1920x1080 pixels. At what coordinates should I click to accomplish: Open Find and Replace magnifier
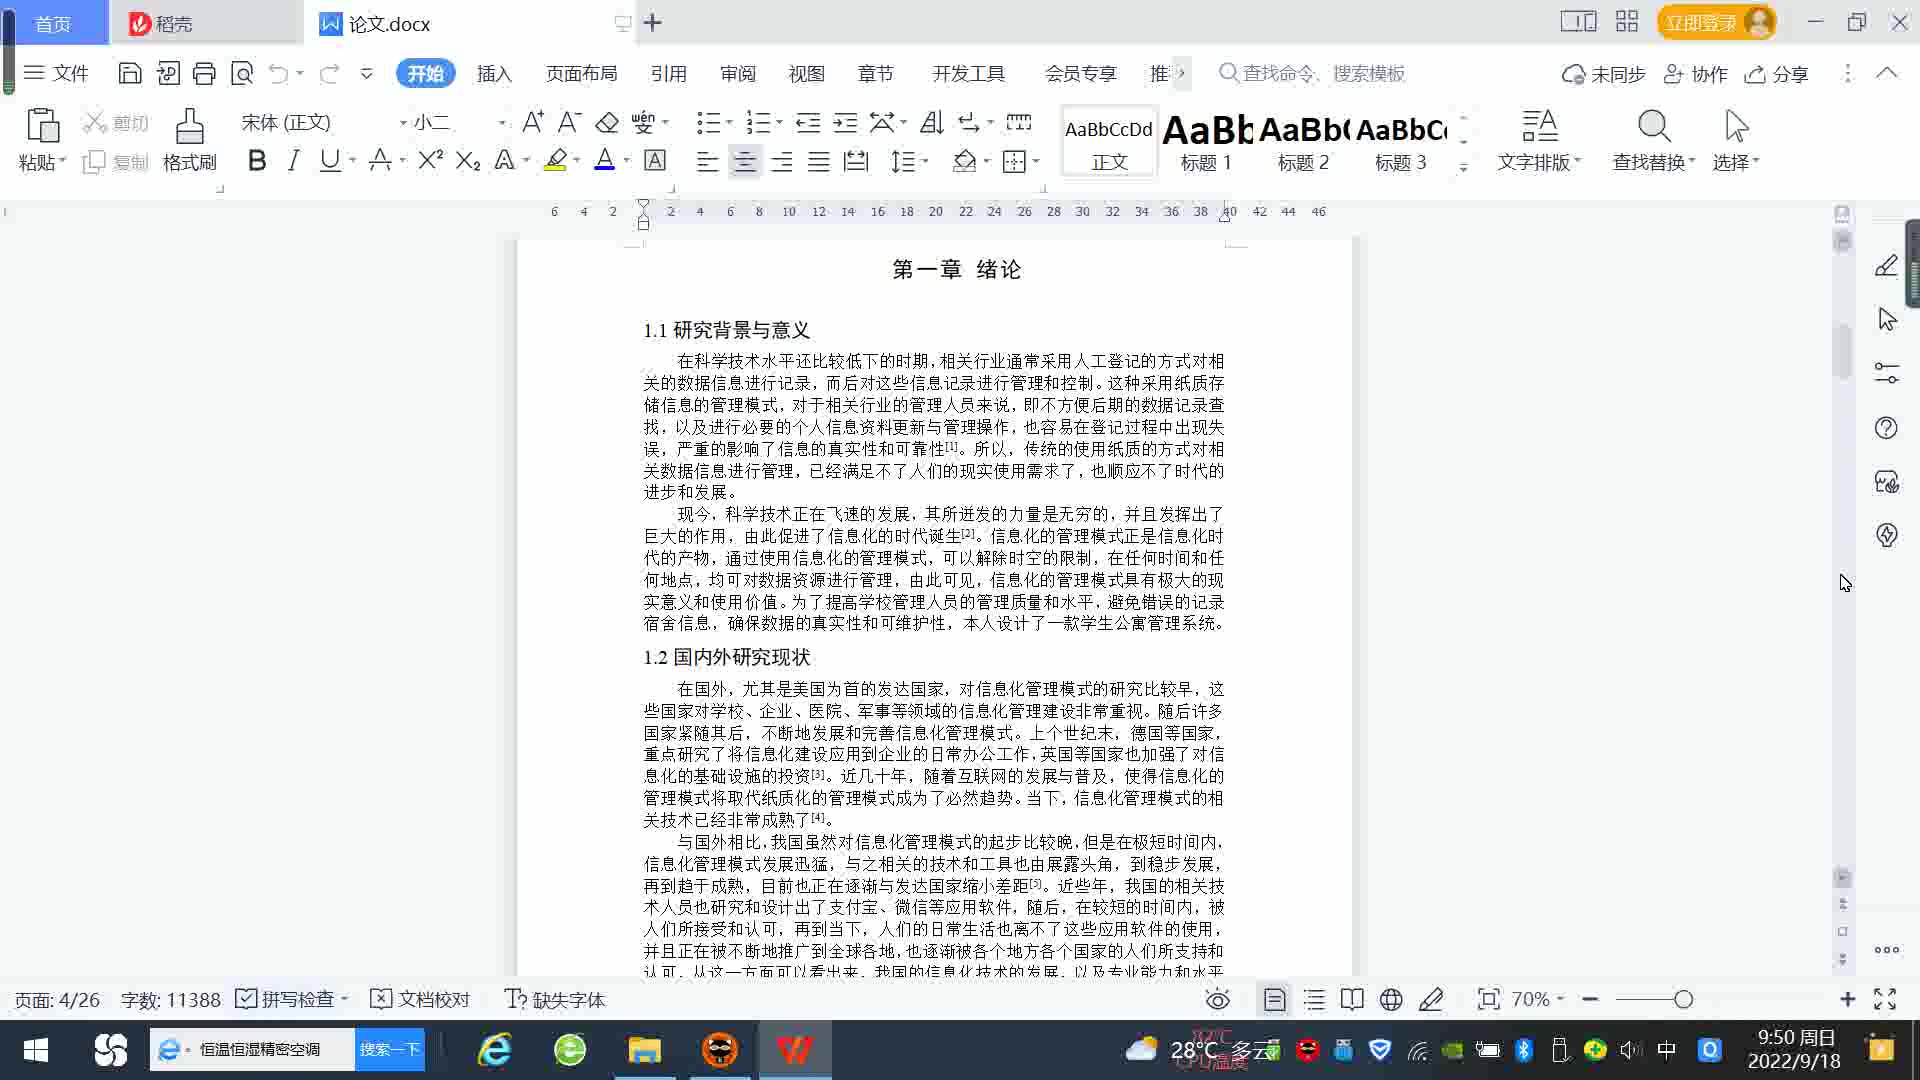click(1654, 127)
